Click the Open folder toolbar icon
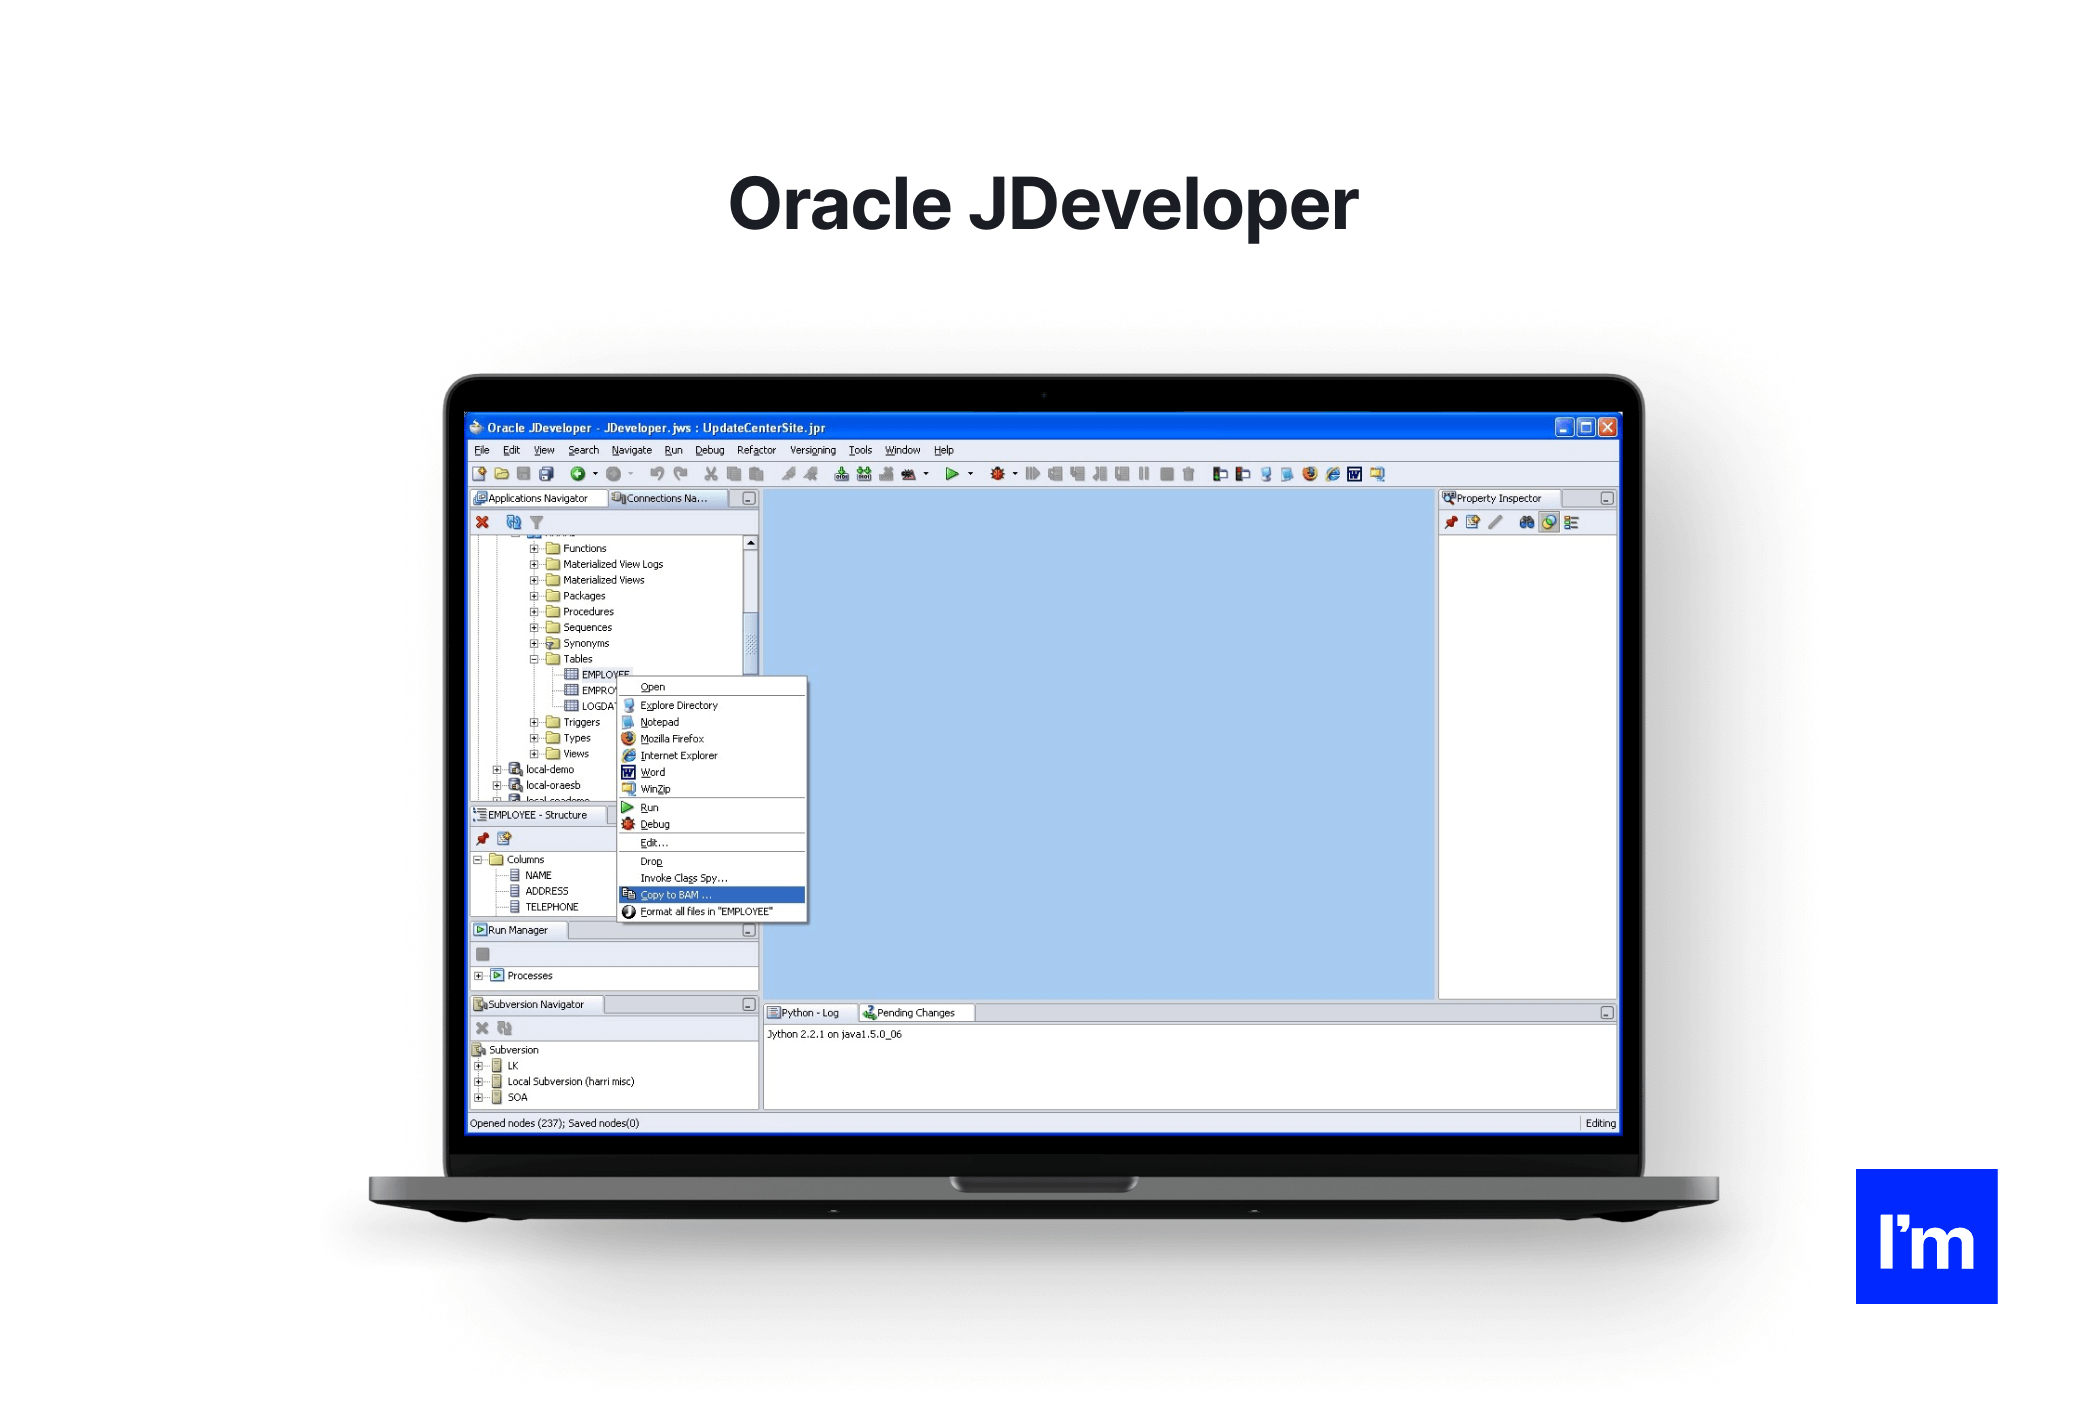Image resolution: width=2088 pixels, height=1412 pixels. (x=502, y=474)
